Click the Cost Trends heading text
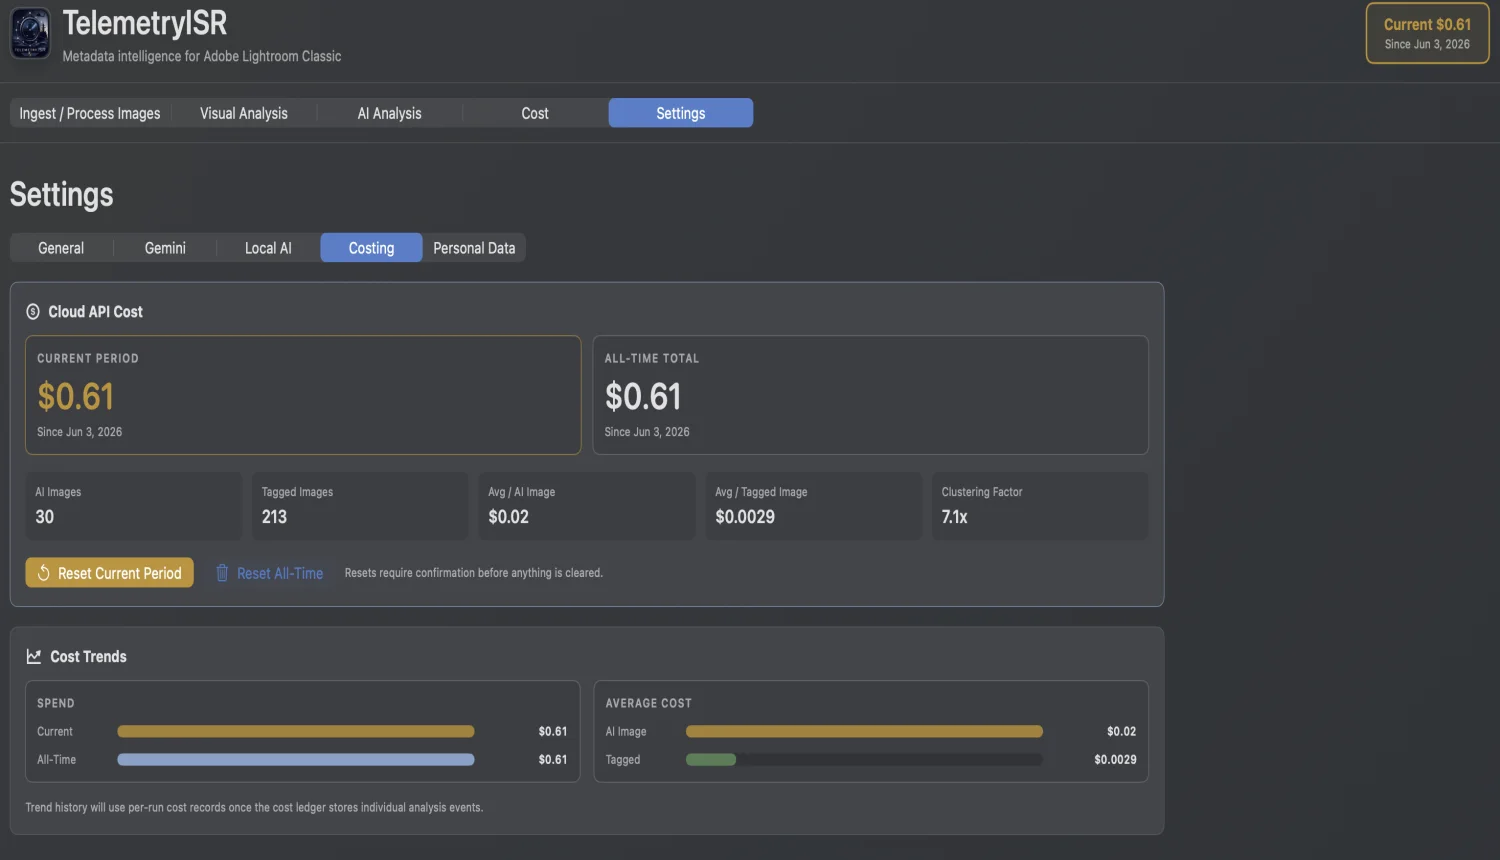This screenshot has height=860, width=1500. pos(89,657)
